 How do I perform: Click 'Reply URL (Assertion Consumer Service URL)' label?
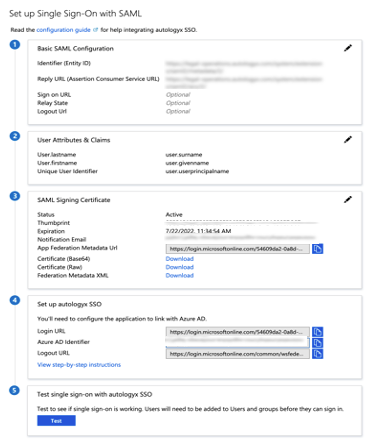98,79
